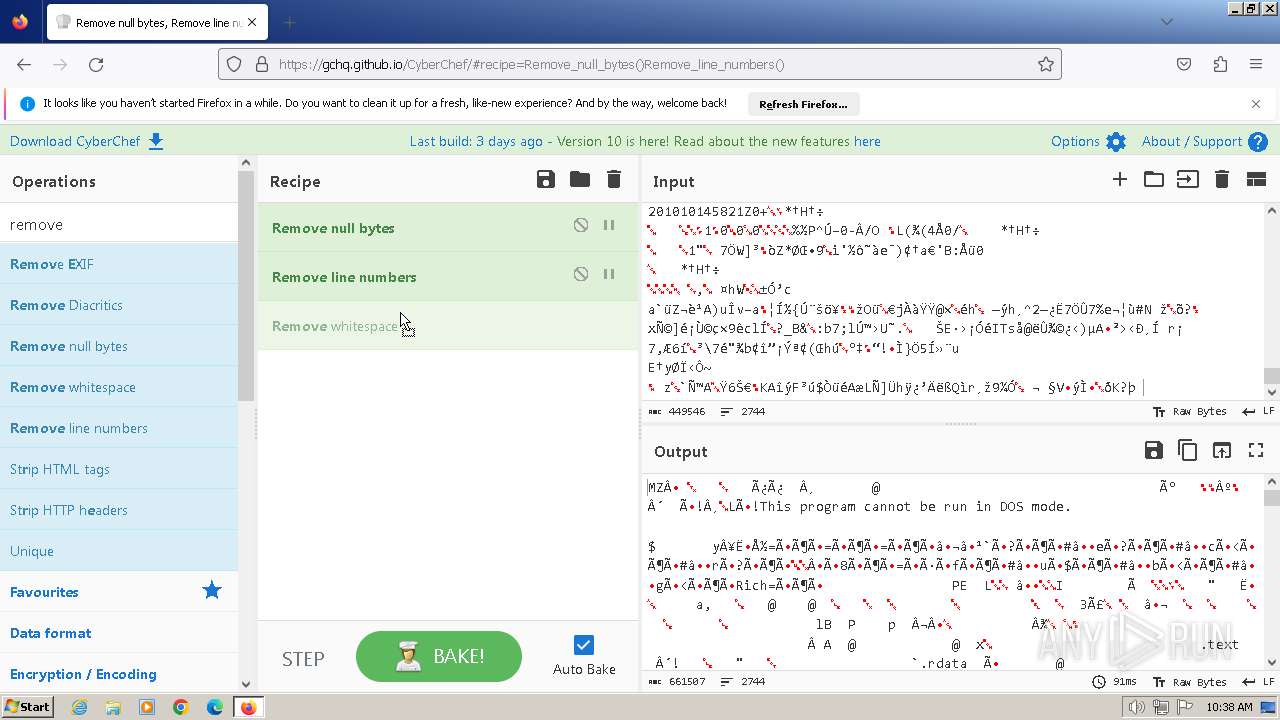Load a recipe via folder icon
The image size is (1280, 720).
pos(580,179)
